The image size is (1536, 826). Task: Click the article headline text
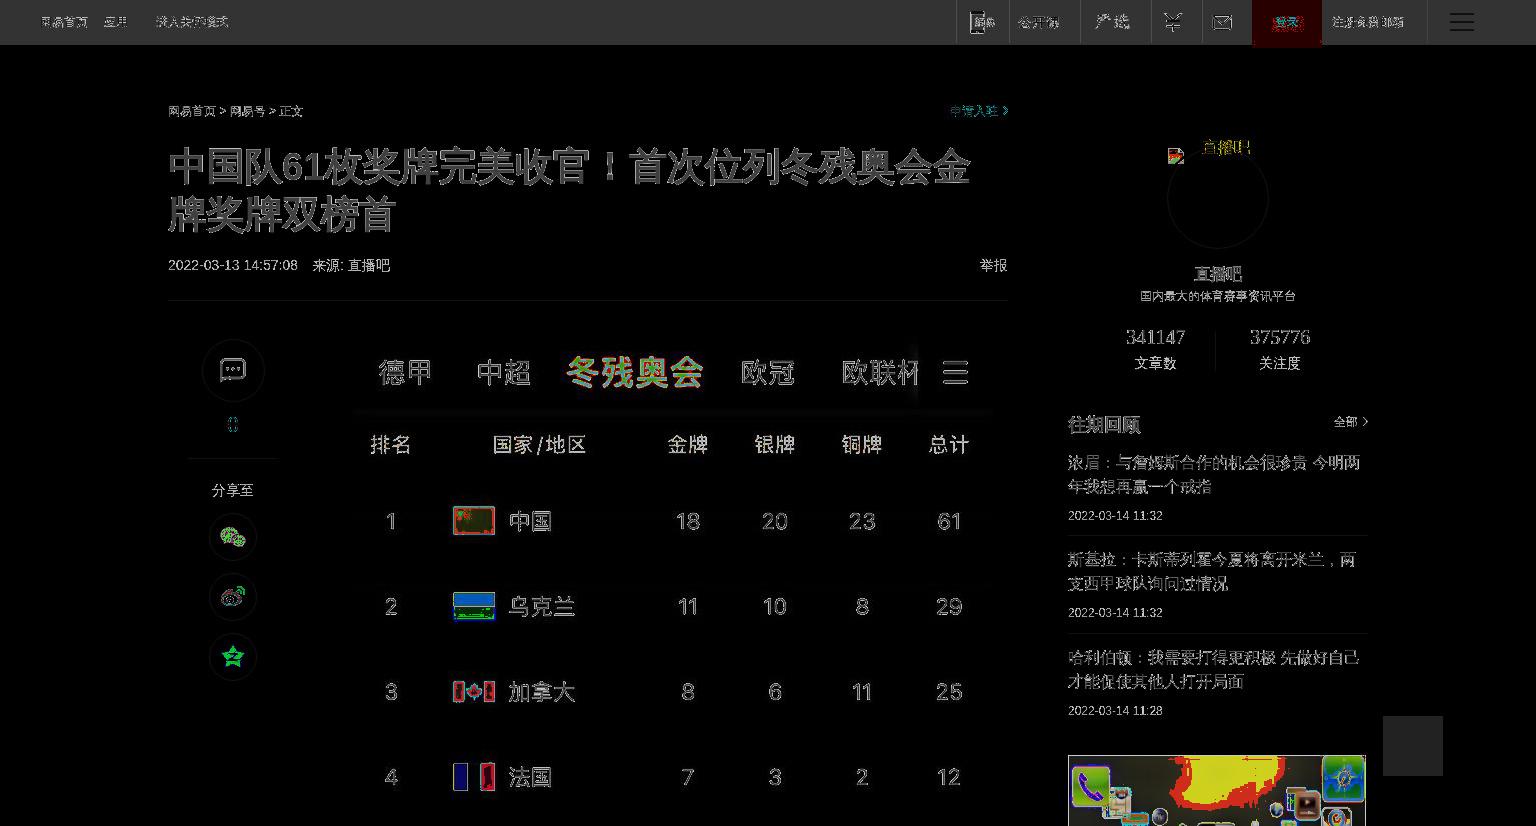[x=569, y=190]
